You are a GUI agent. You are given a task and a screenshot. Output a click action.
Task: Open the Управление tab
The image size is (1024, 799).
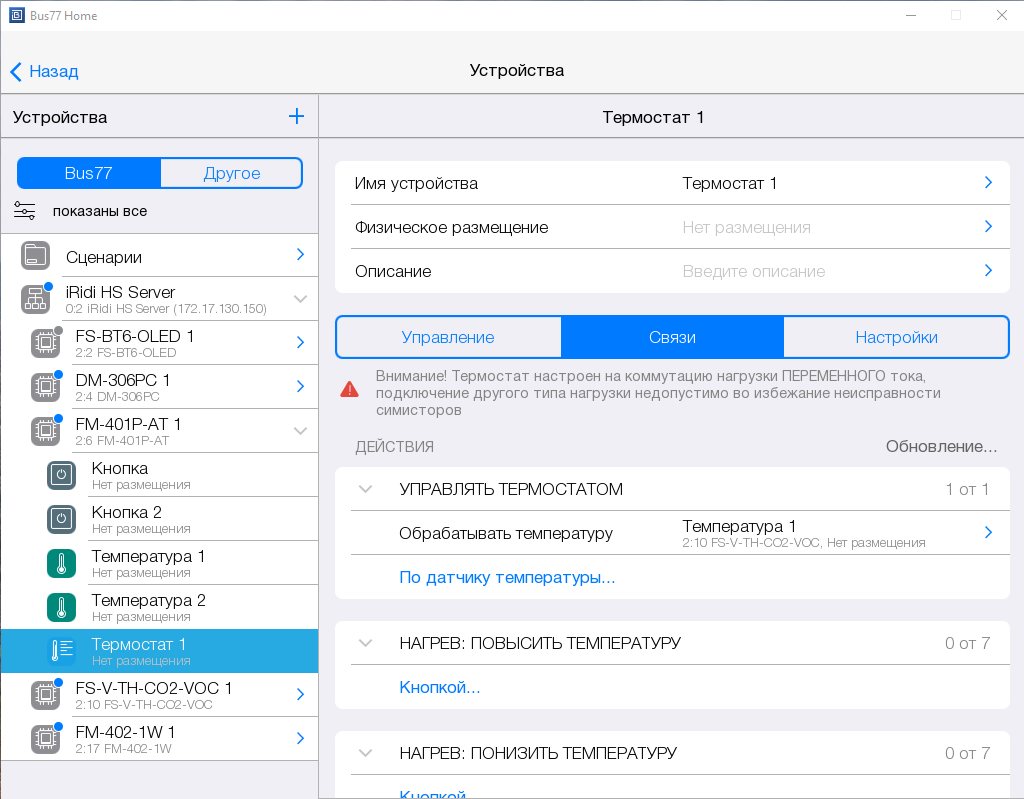[x=448, y=337]
